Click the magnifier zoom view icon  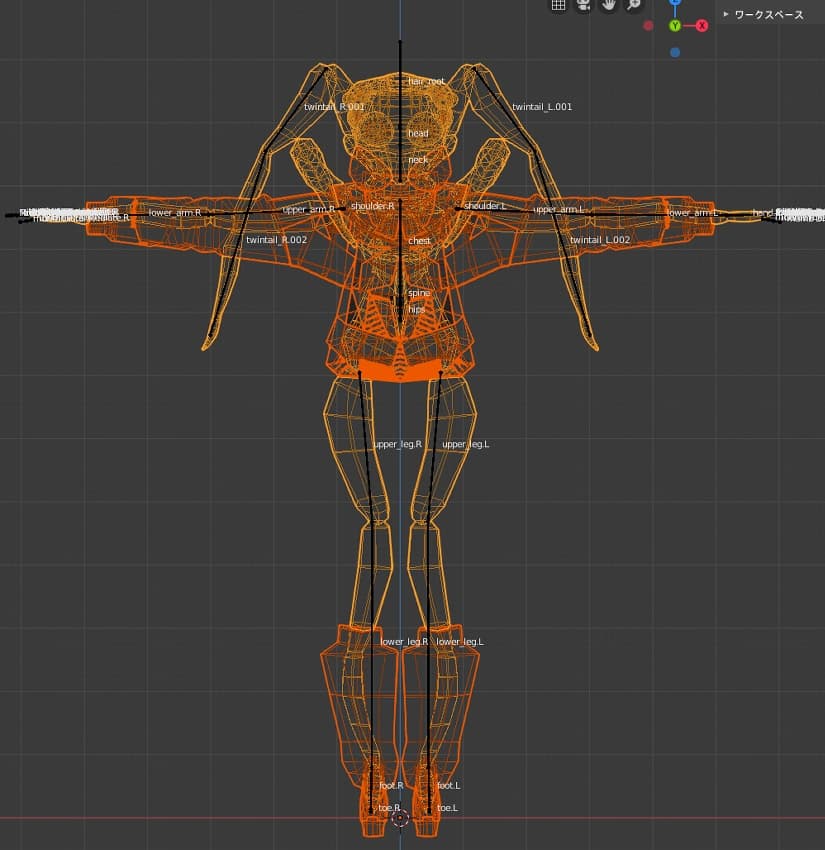click(x=634, y=5)
